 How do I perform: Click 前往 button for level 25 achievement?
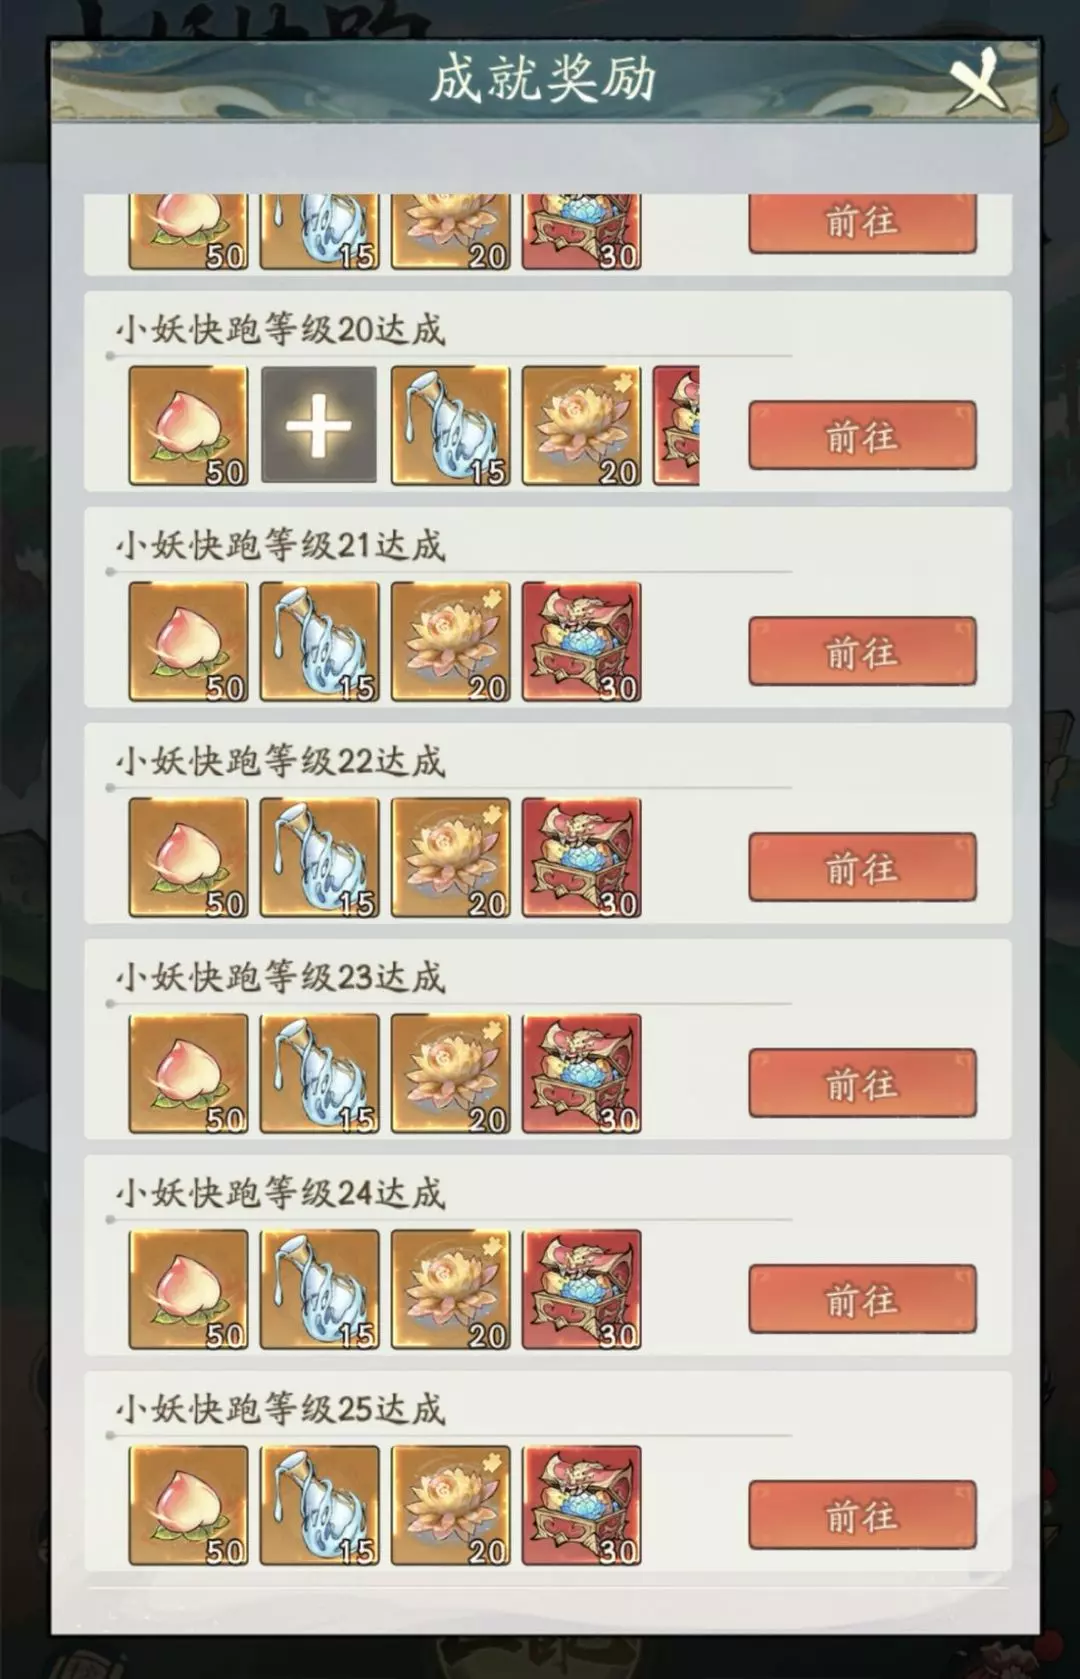pyautogui.click(x=862, y=1515)
